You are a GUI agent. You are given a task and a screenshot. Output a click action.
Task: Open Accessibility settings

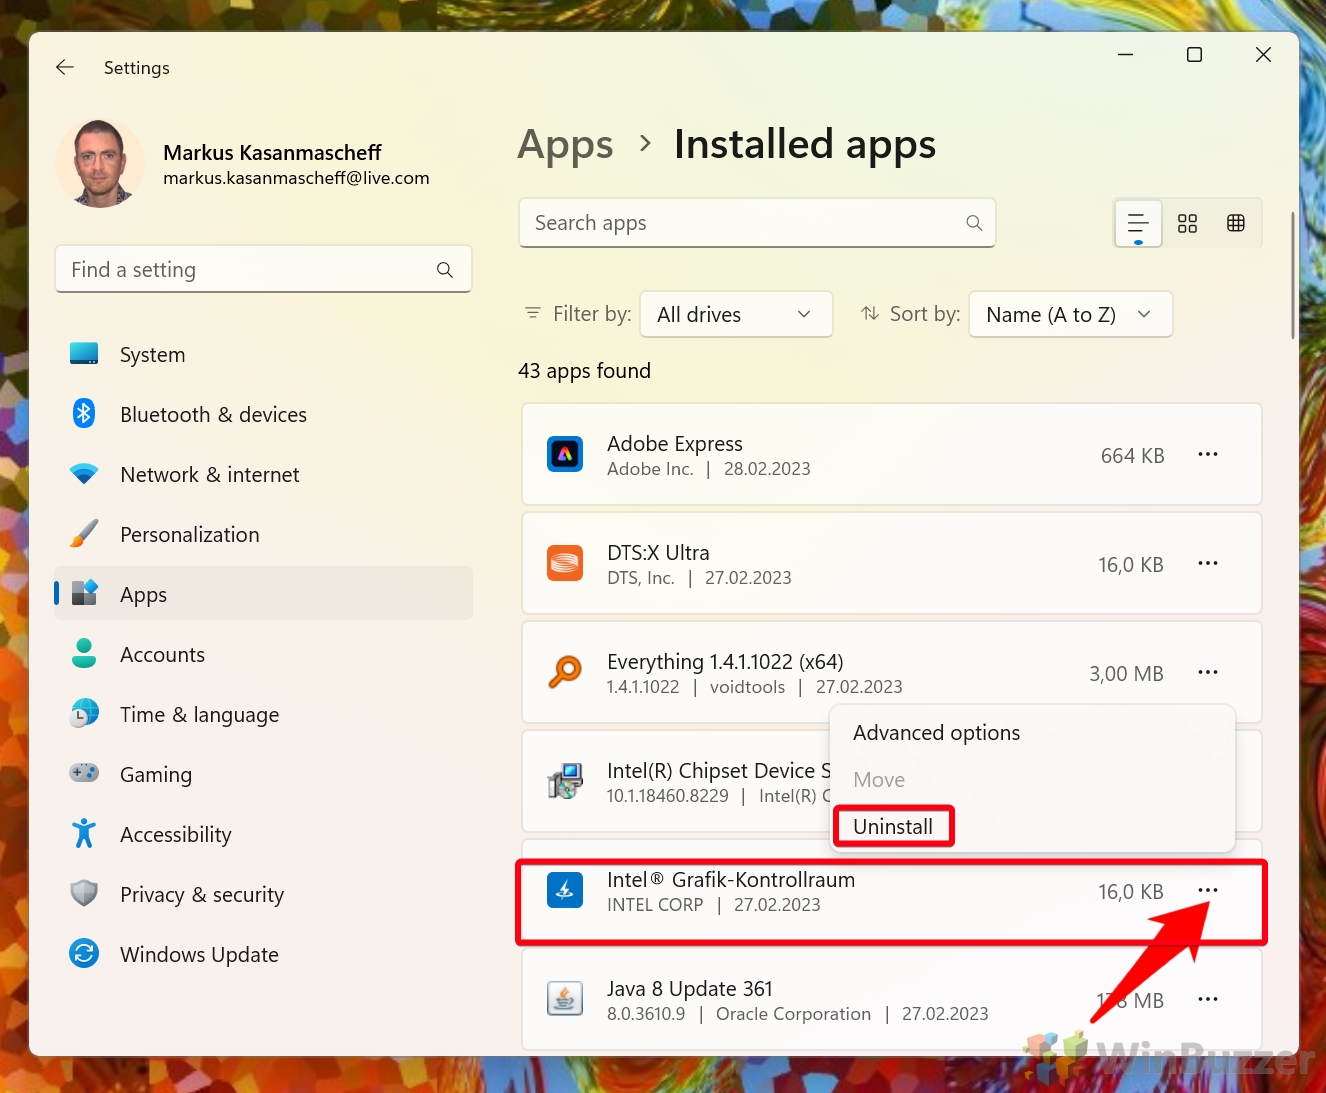(176, 834)
